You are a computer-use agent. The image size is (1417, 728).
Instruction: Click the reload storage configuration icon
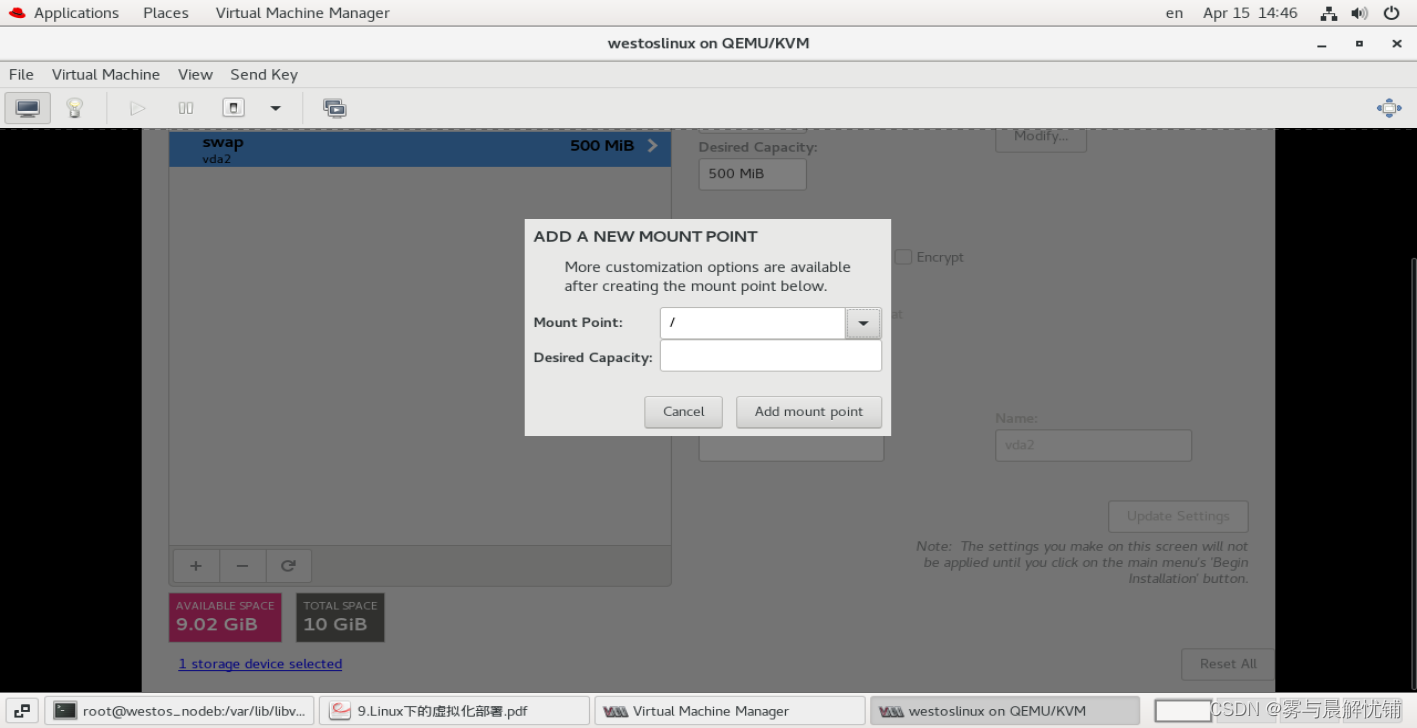[288, 565]
